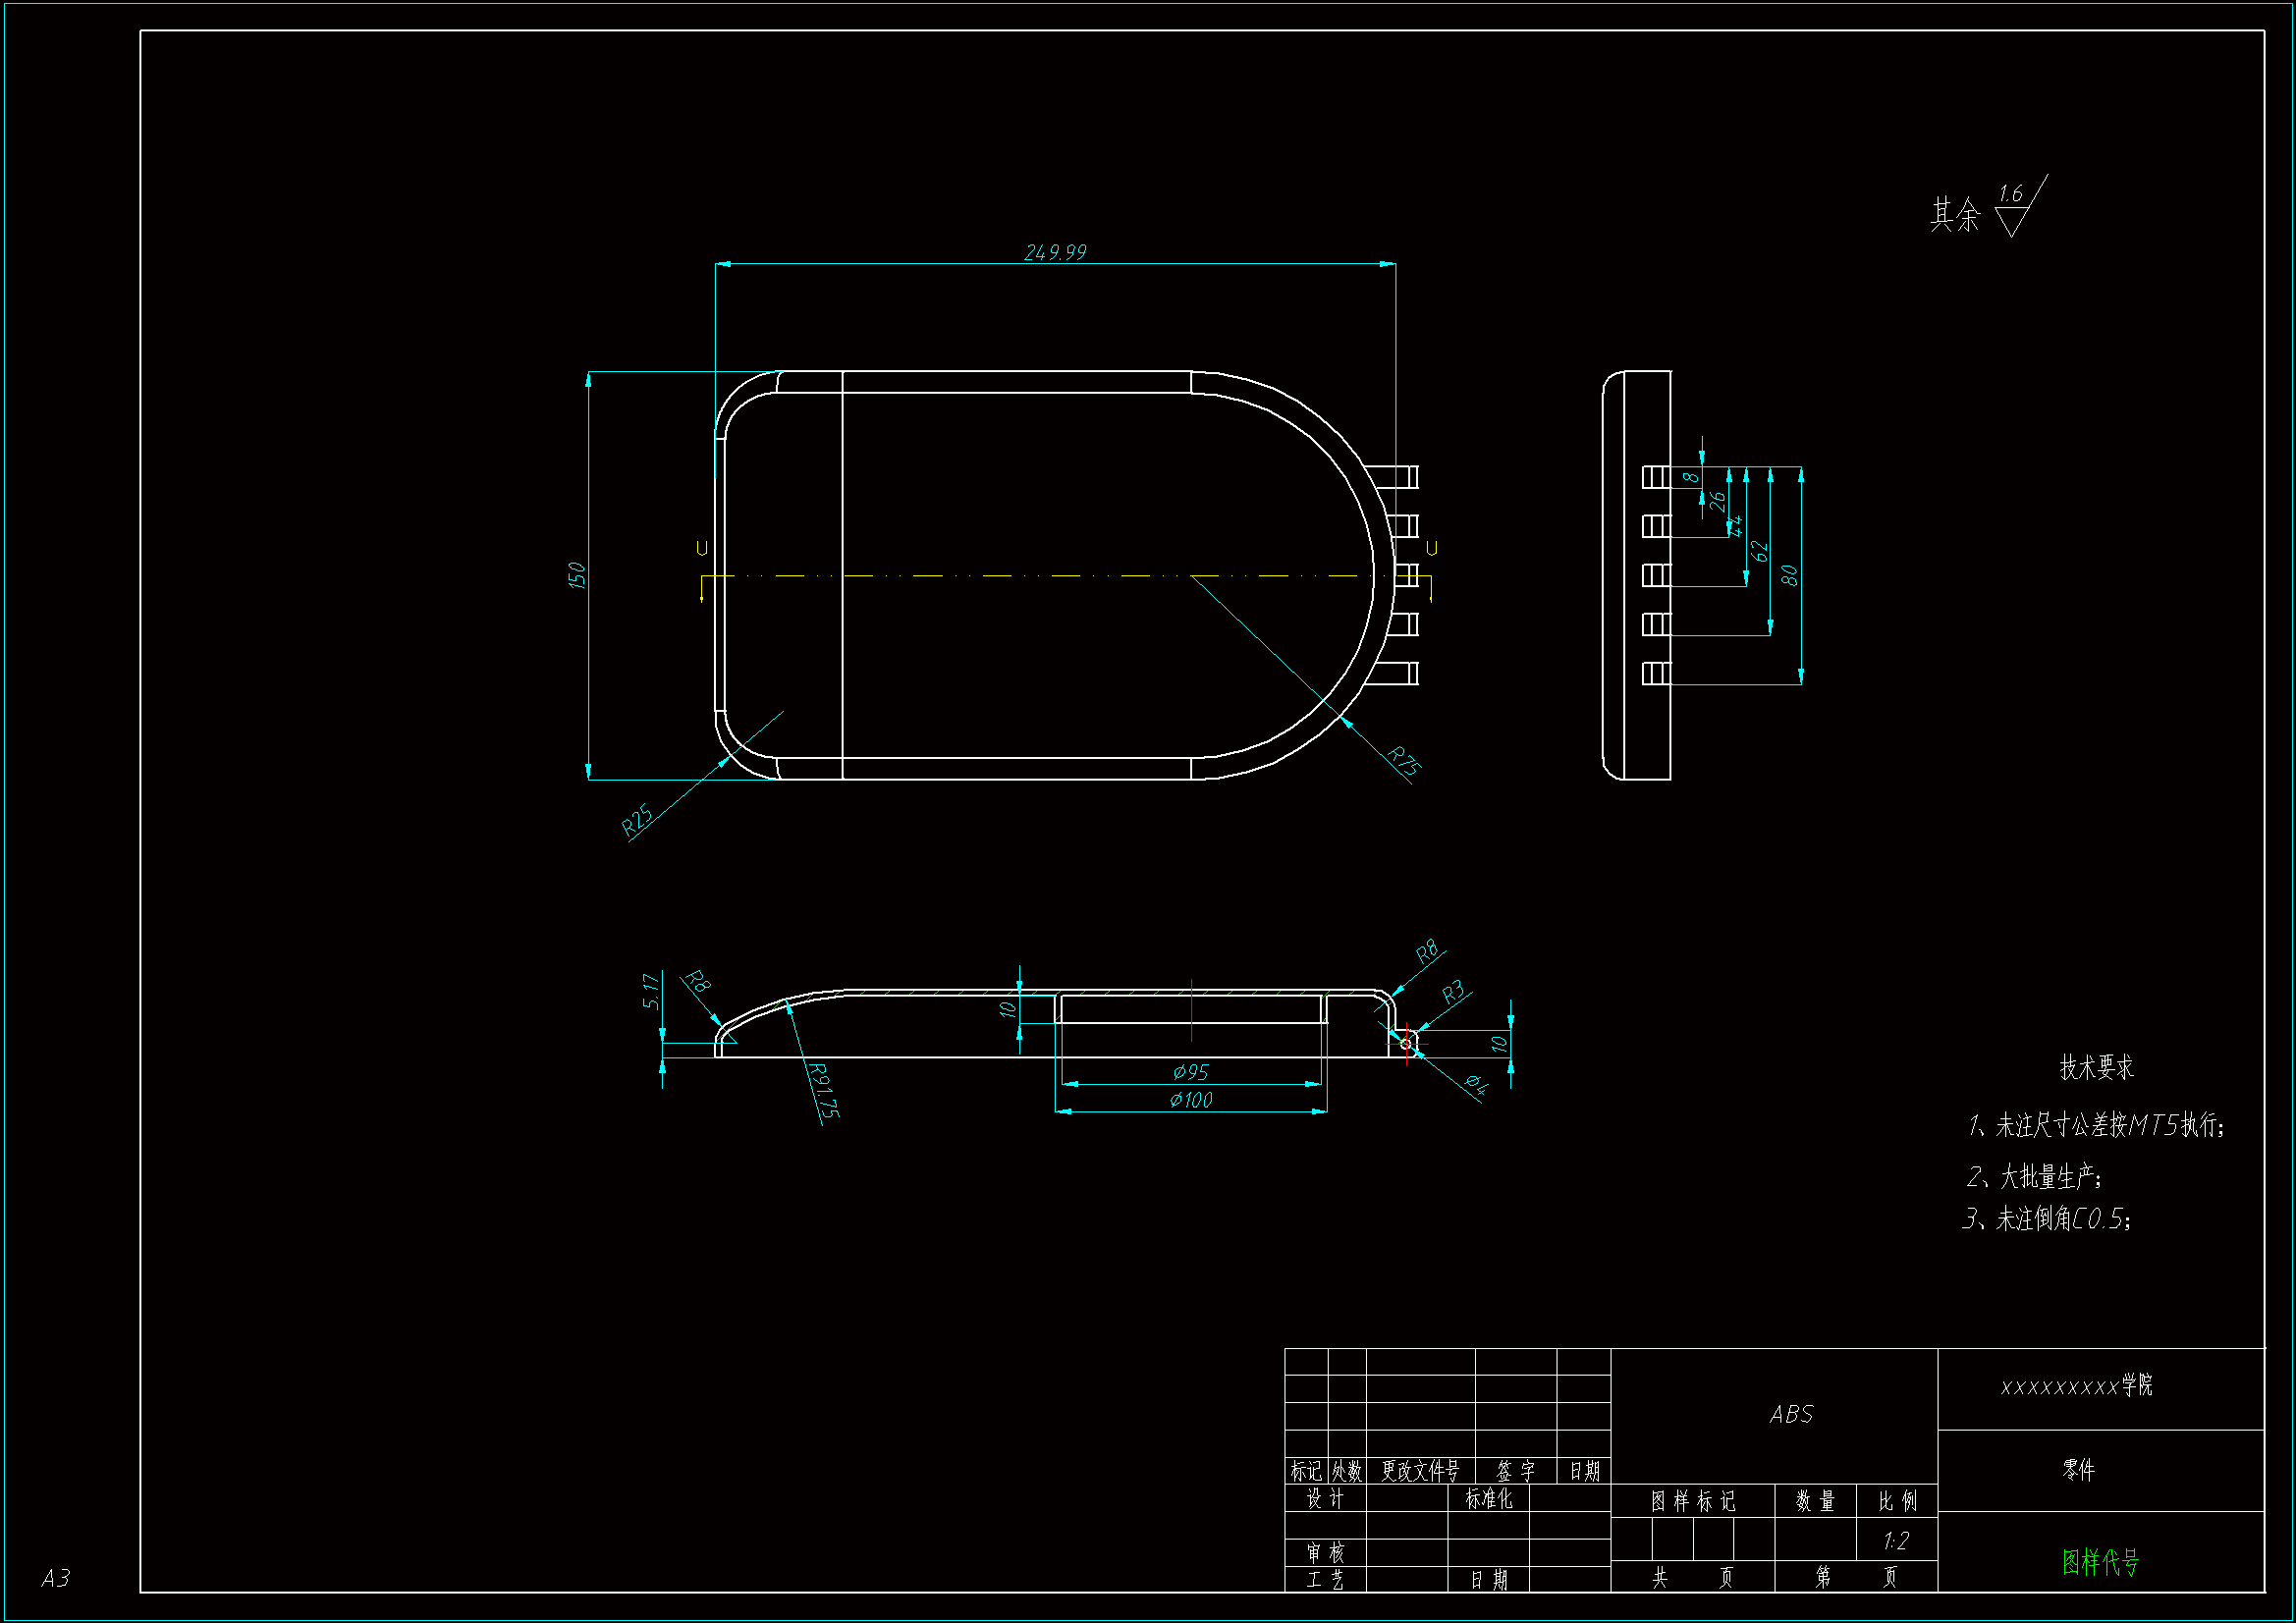Screen dimensions: 2296x1623
Task: Select the 设计 cell in title block
Action: point(1325,1498)
